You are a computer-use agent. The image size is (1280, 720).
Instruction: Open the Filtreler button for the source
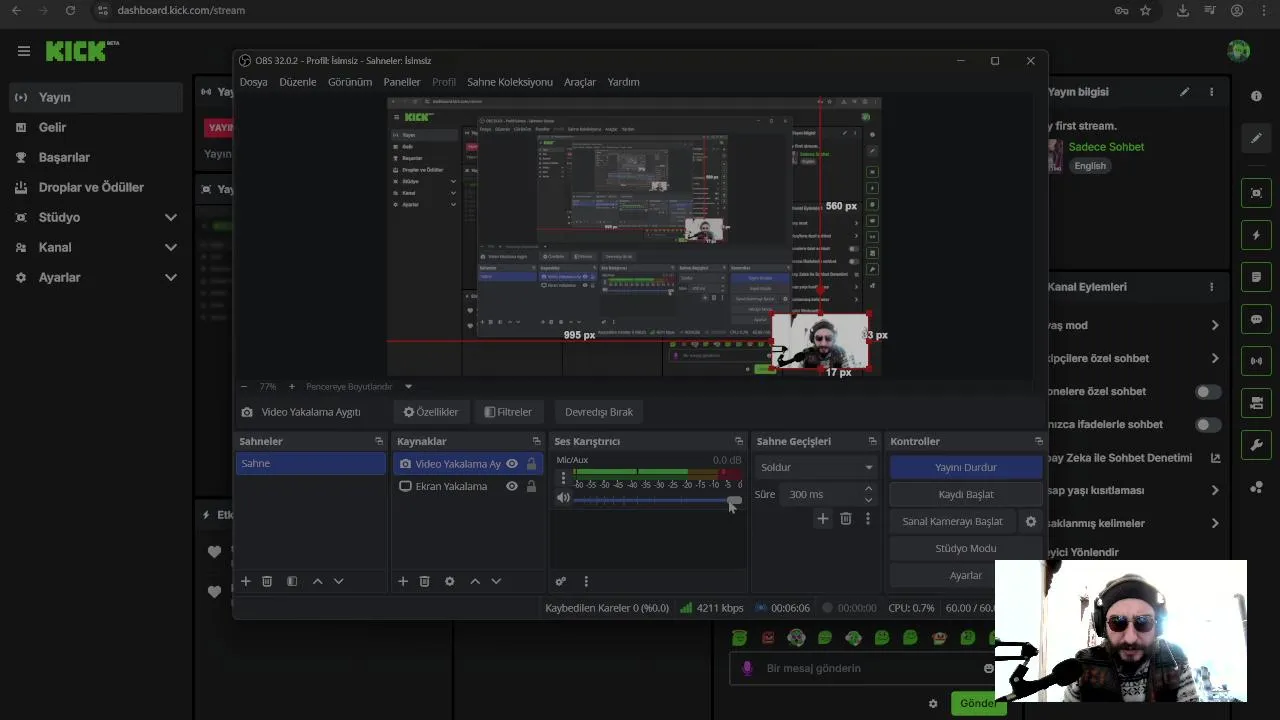[x=508, y=412]
